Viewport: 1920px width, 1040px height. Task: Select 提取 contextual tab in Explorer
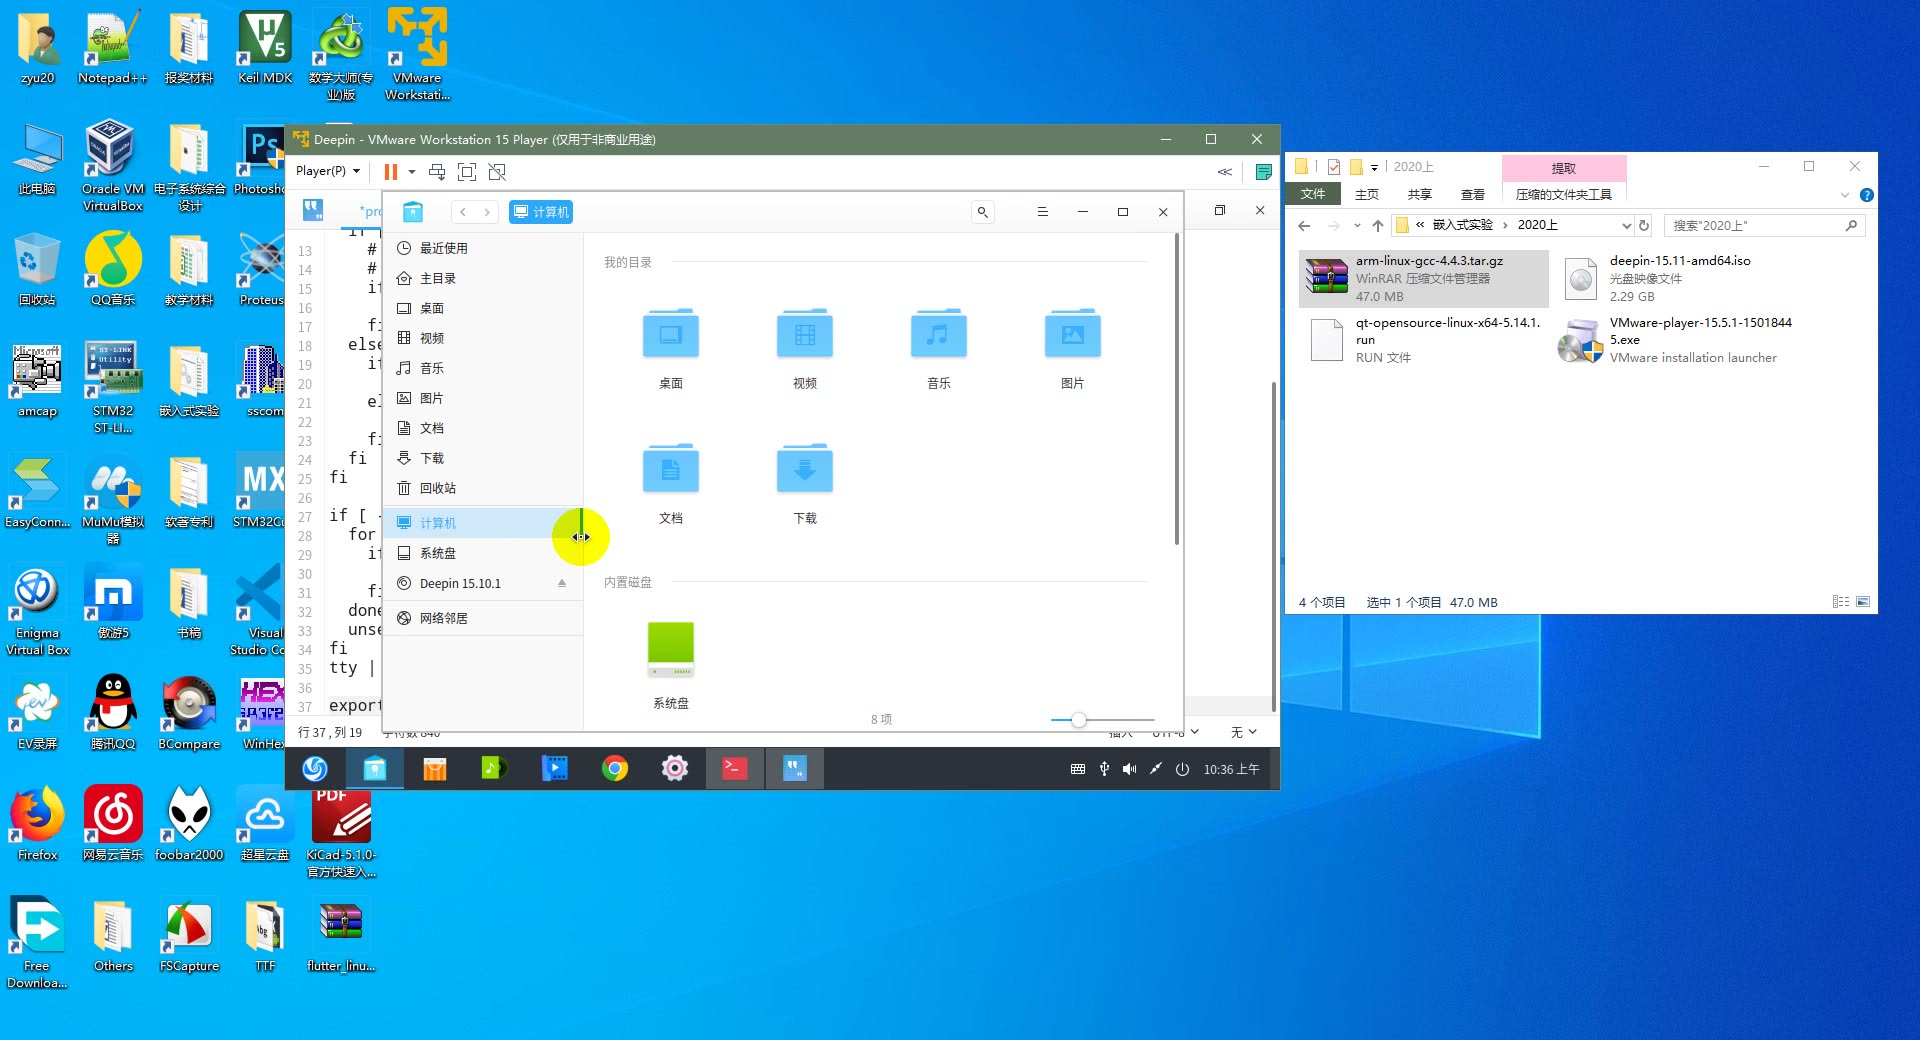[1564, 168]
